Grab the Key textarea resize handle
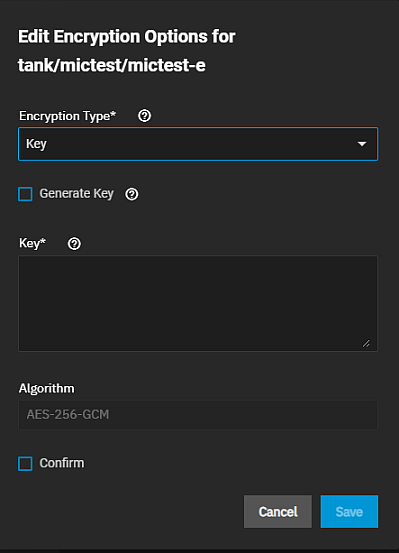The image size is (399, 553). tap(366, 343)
